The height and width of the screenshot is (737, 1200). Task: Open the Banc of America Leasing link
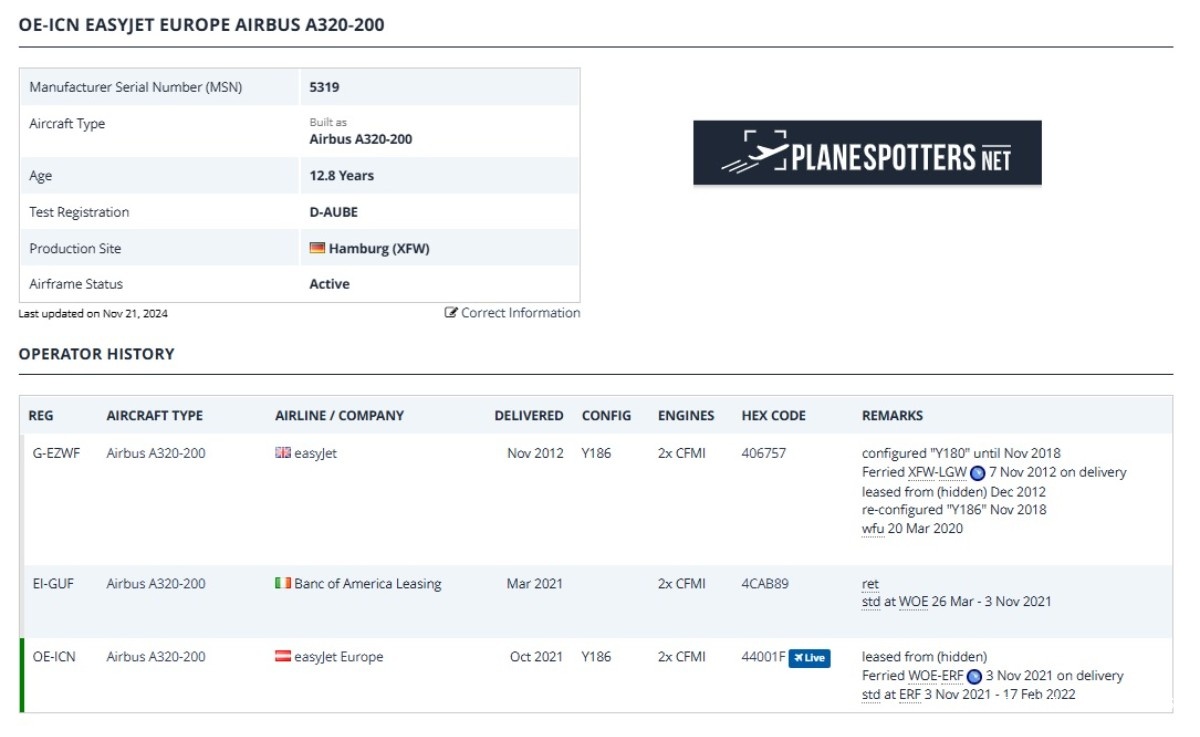click(x=367, y=583)
